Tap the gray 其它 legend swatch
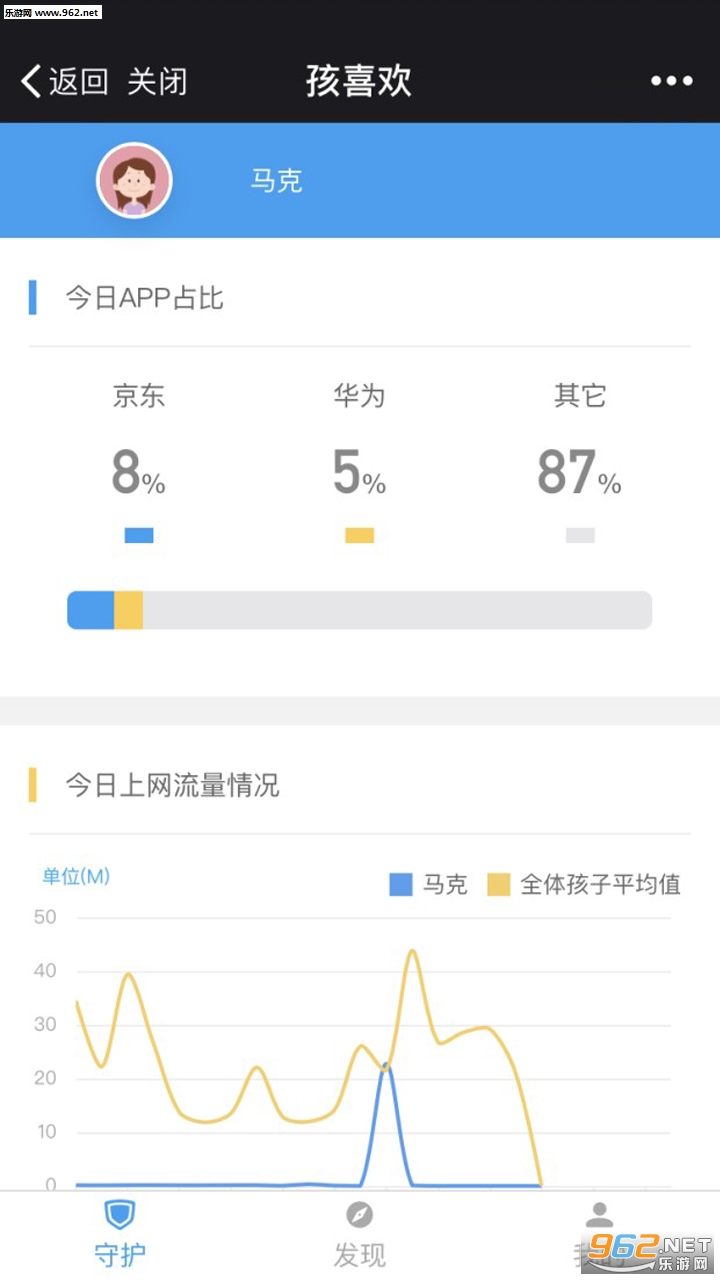The height and width of the screenshot is (1280, 720). (580, 535)
